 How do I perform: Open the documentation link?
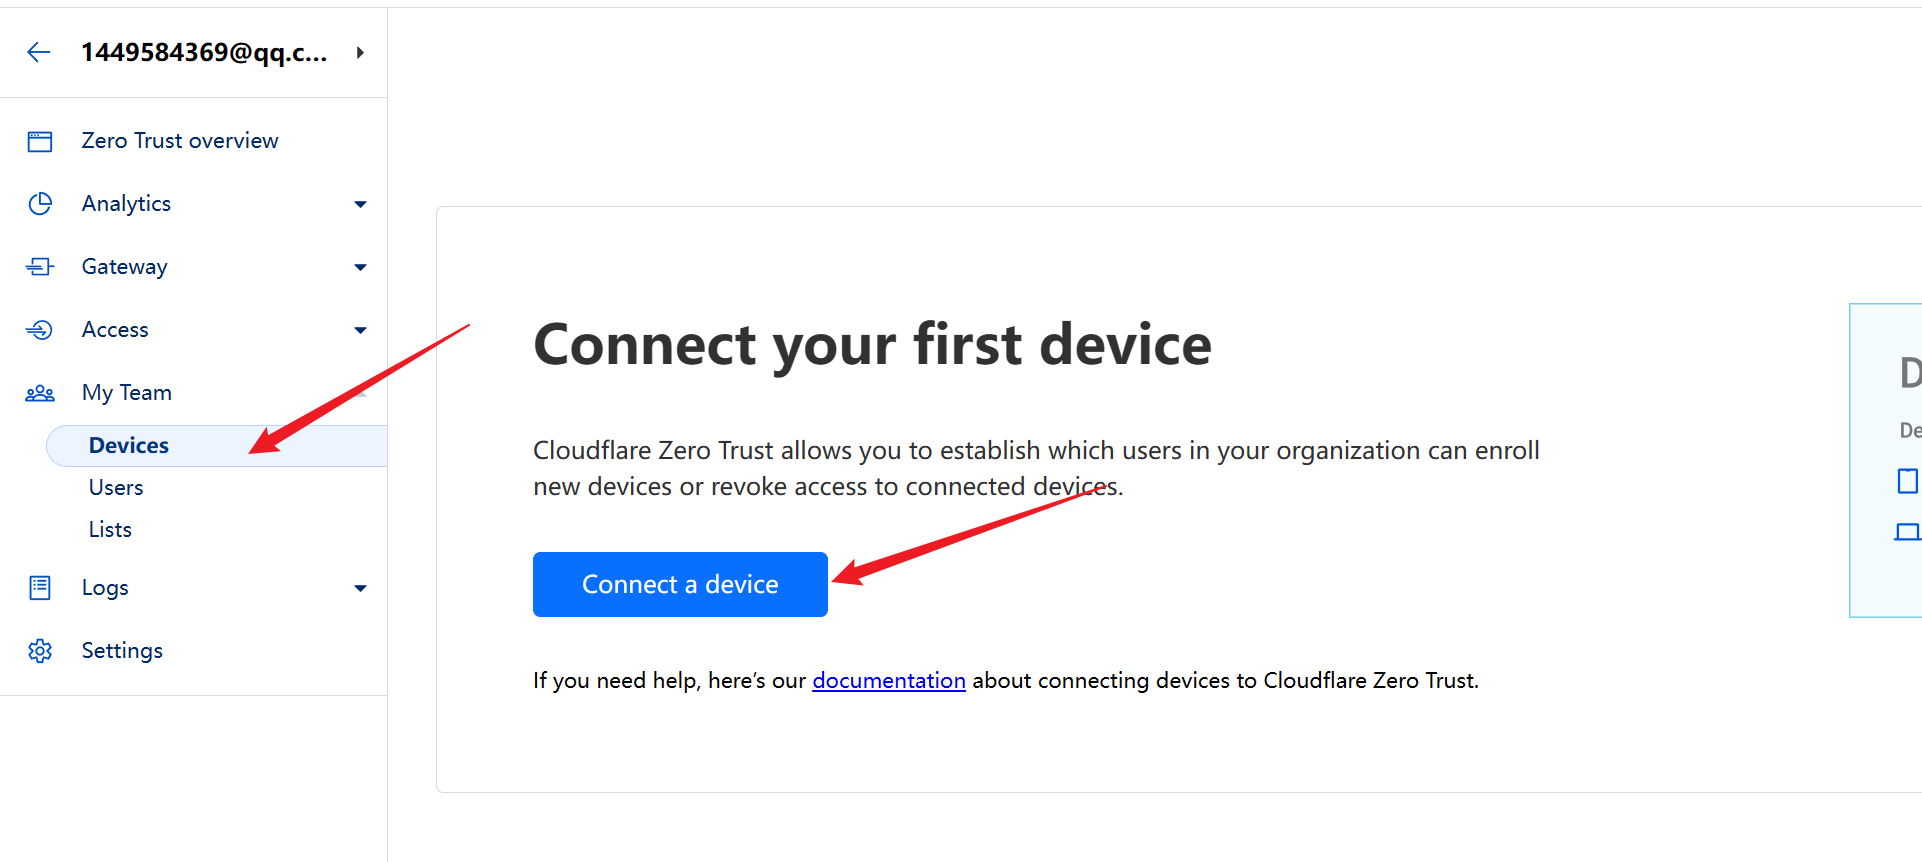point(888,680)
